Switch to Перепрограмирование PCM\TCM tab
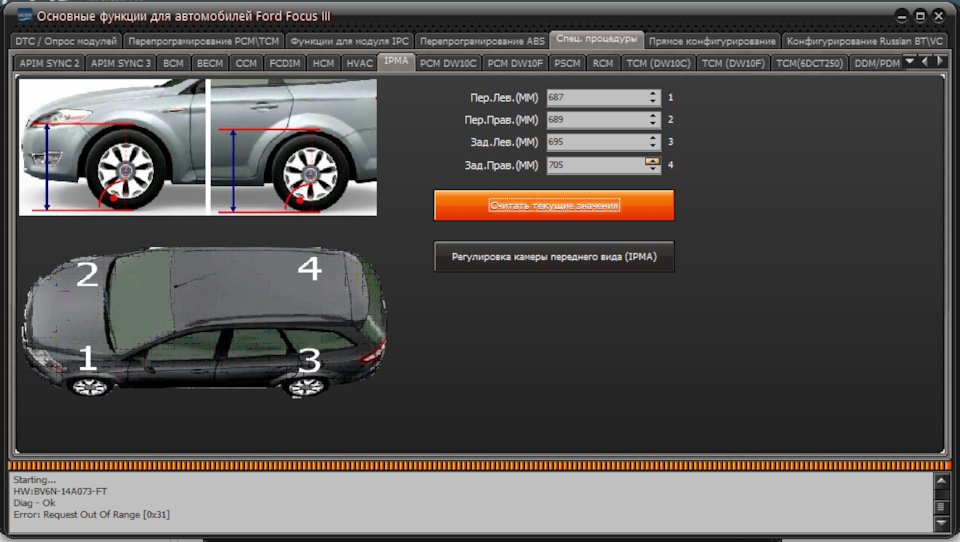960x542 pixels. pyautogui.click(x=203, y=41)
